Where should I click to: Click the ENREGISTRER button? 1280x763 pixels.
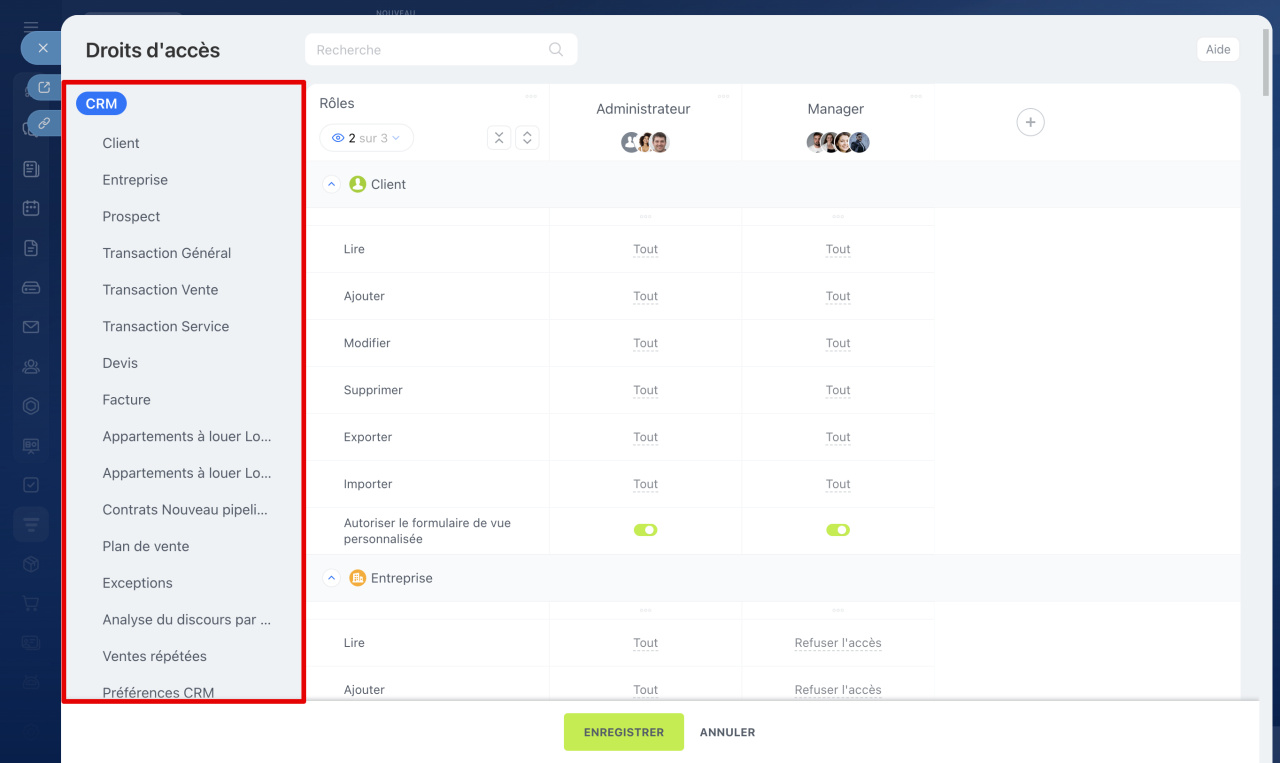(x=623, y=732)
